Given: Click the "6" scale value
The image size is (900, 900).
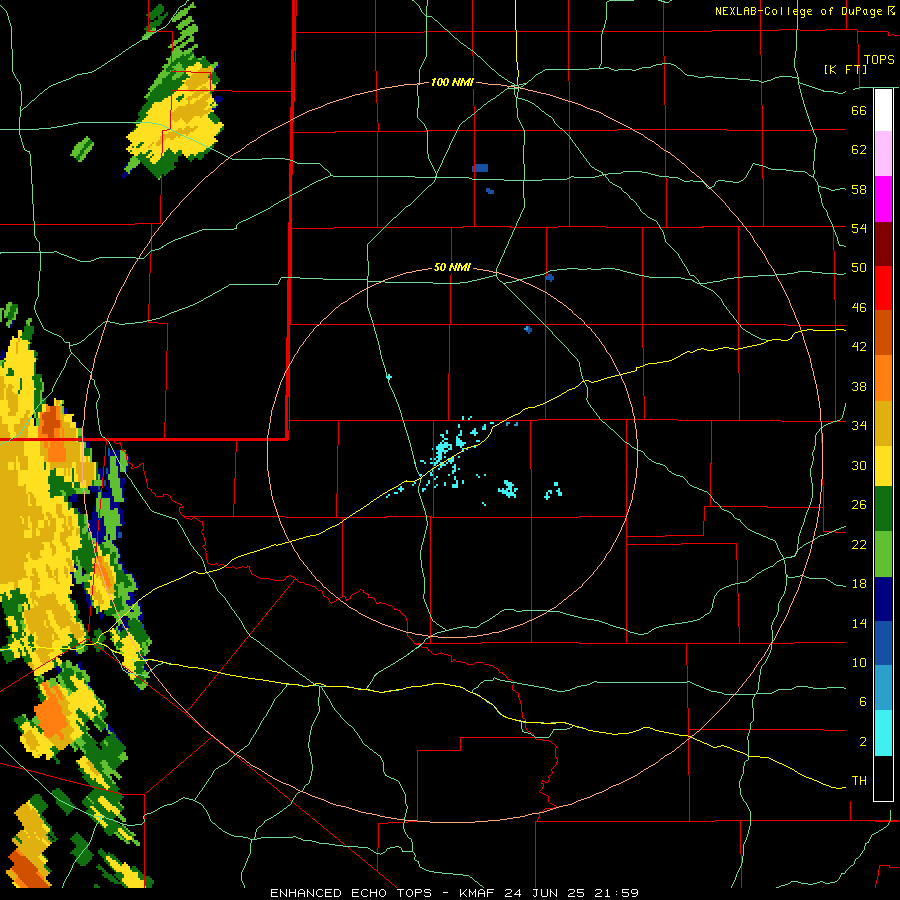Looking at the screenshot, I should [x=862, y=702].
